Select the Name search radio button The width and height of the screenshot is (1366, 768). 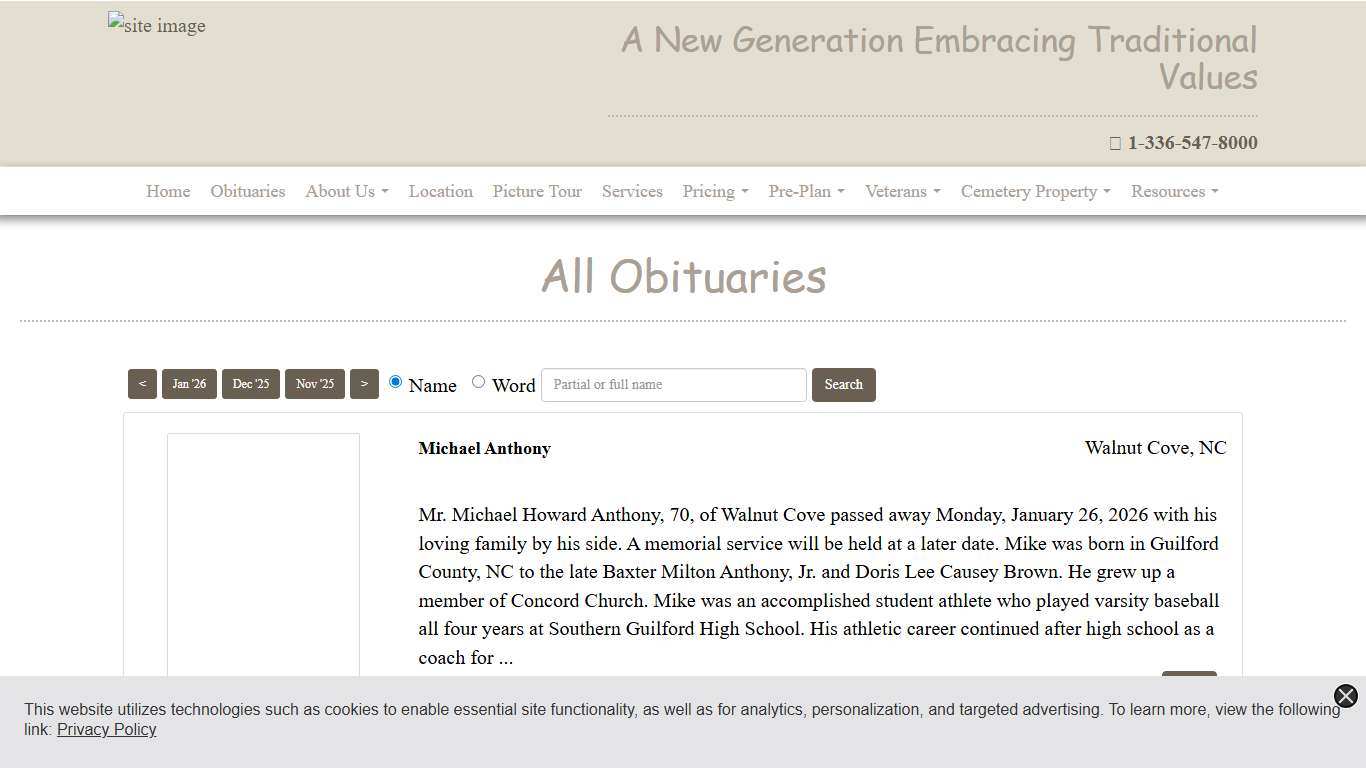(395, 381)
